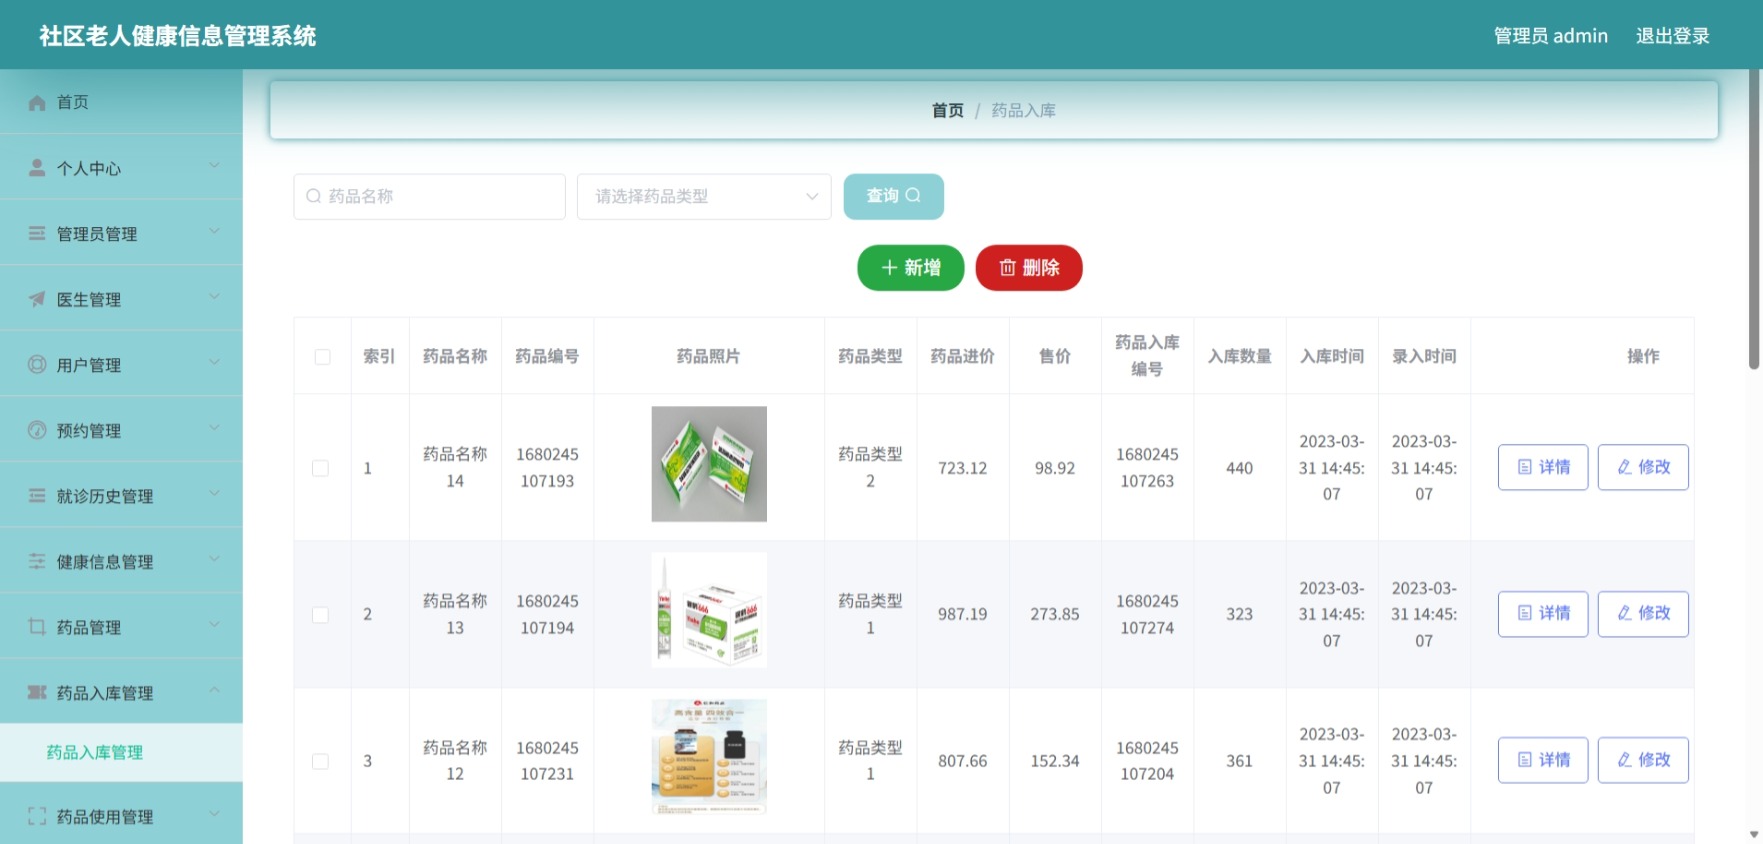
Task: Open 药品使用管理 sidebar menu
Action: (121, 816)
